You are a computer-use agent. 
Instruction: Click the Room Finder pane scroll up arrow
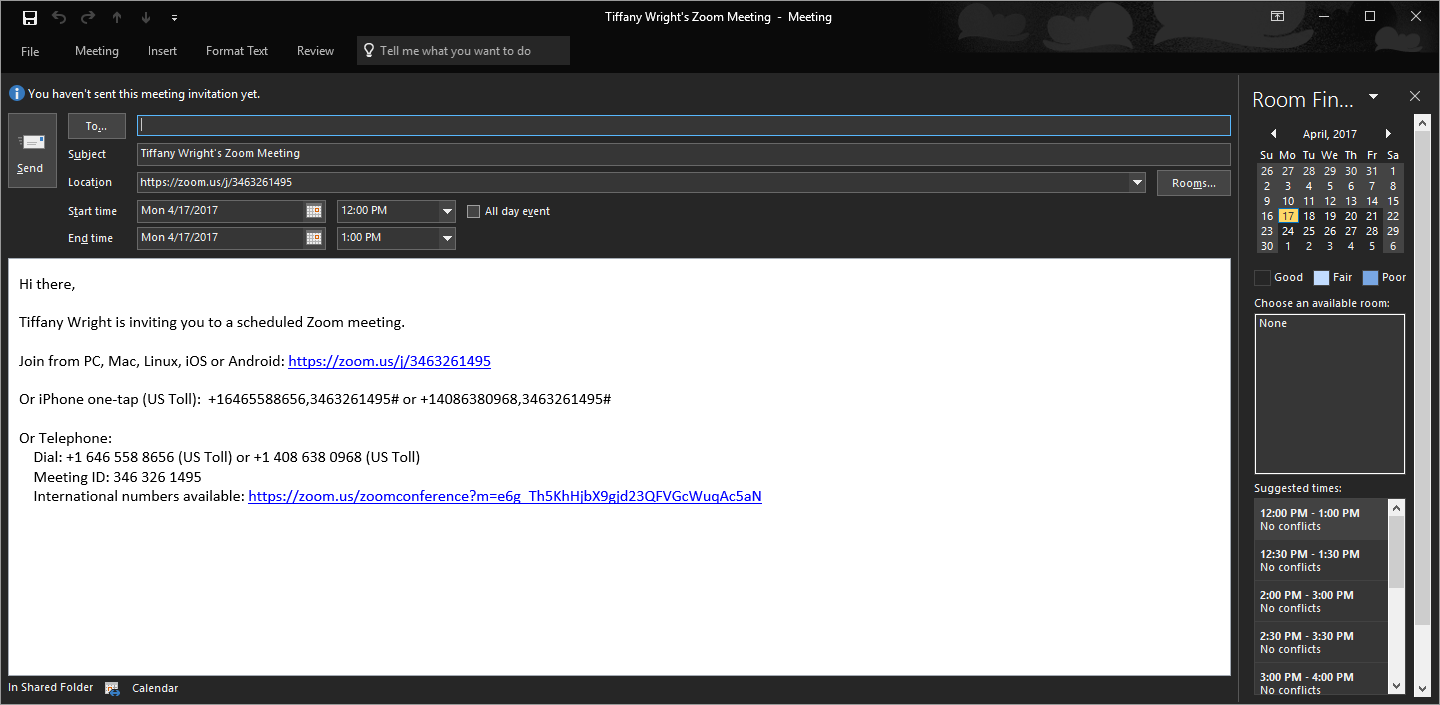pyautogui.click(x=1422, y=122)
